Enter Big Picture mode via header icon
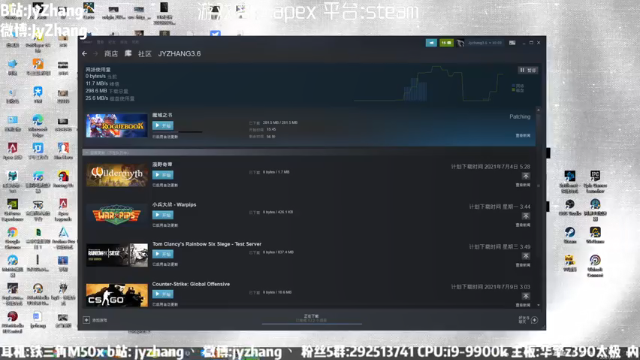The height and width of the screenshot is (360, 640). point(512,43)
